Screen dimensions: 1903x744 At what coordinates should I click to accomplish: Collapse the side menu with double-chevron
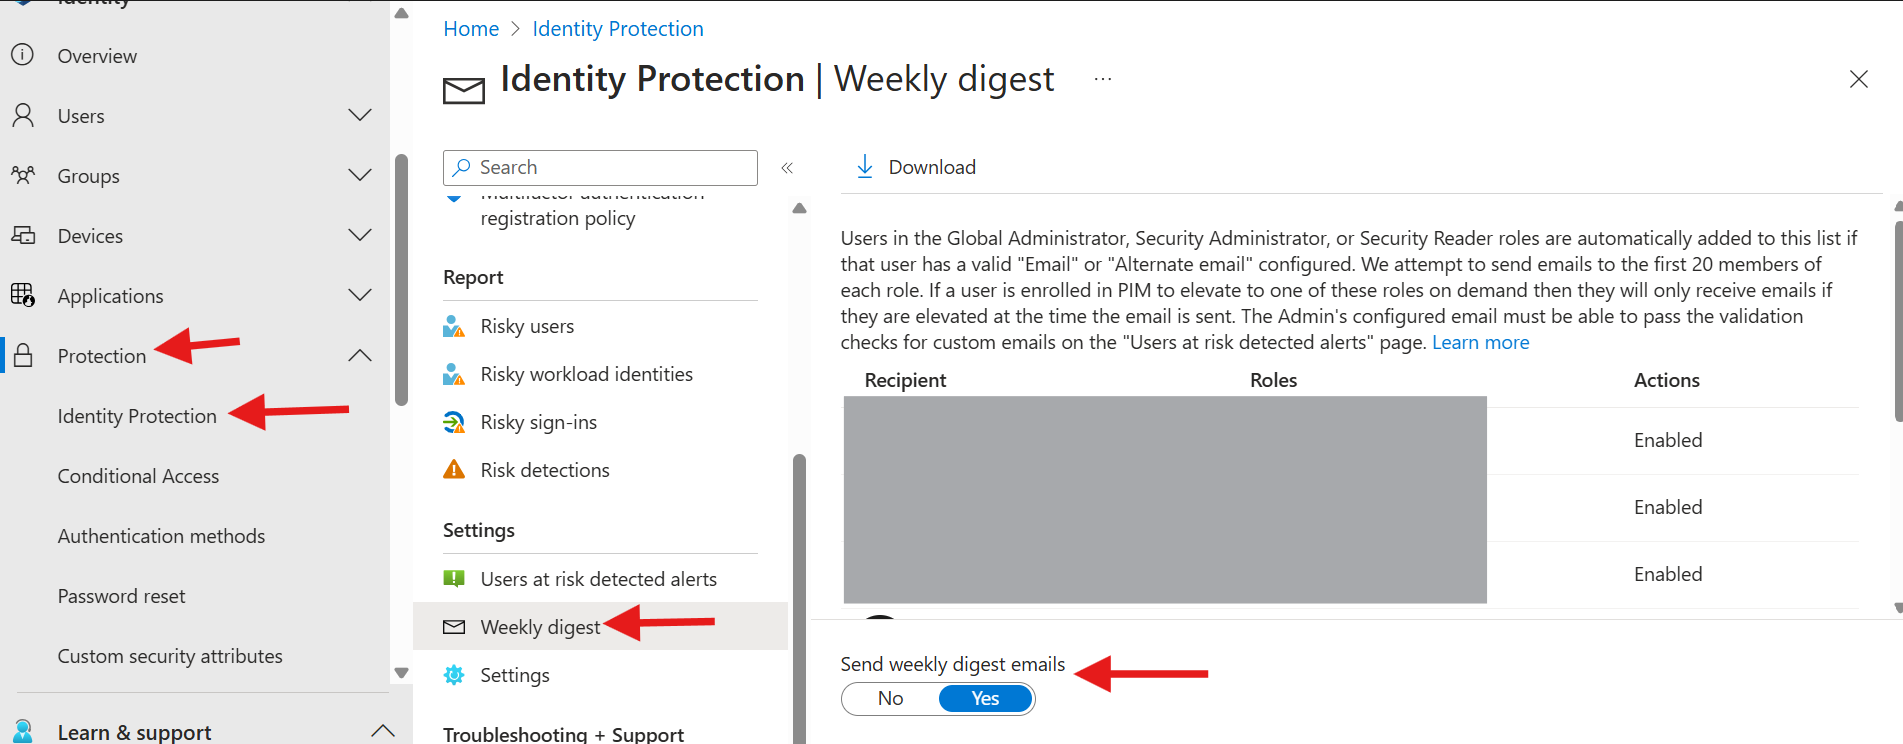click(787, 168)
